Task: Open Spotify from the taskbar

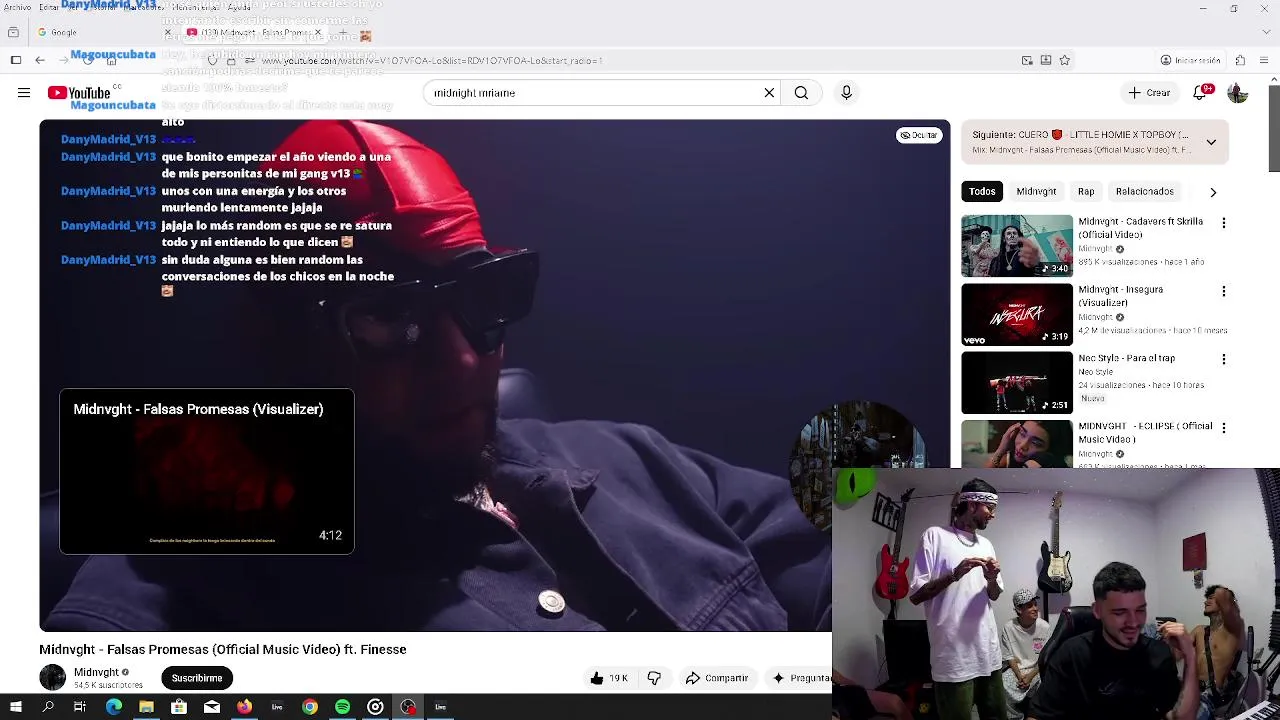Action: 343,707
